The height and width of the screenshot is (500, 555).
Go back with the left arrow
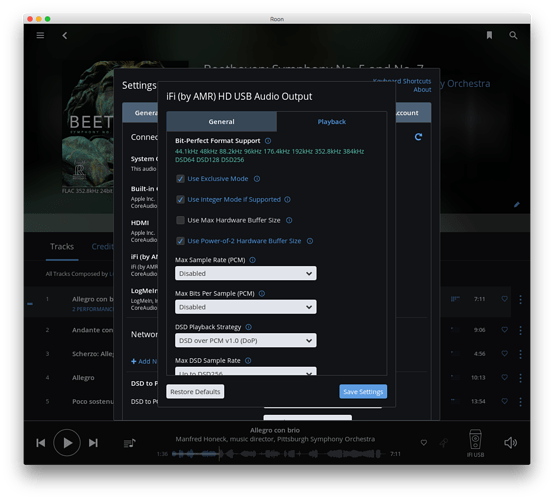tap(64, 35)
